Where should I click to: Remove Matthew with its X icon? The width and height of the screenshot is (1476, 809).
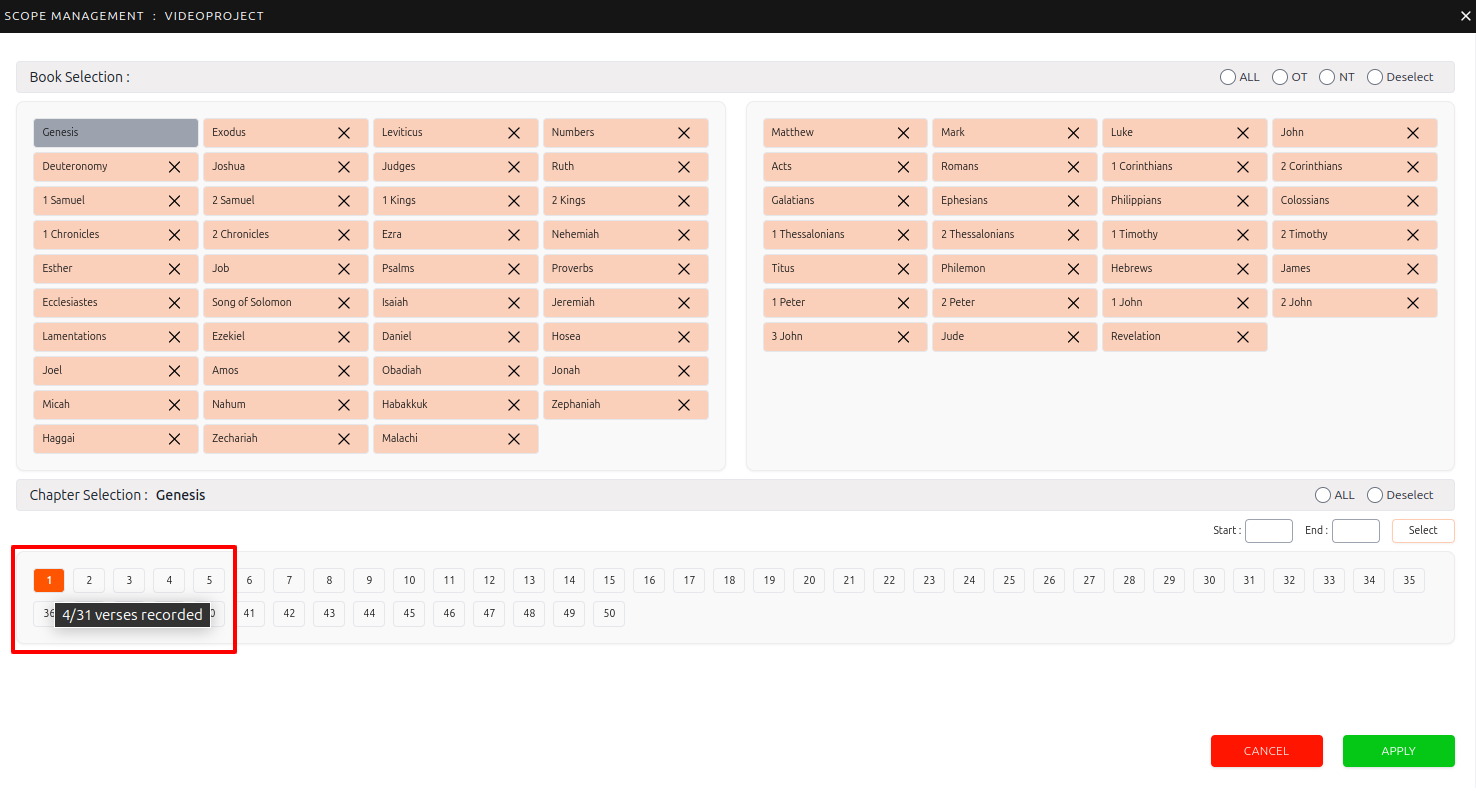(903, 133)
